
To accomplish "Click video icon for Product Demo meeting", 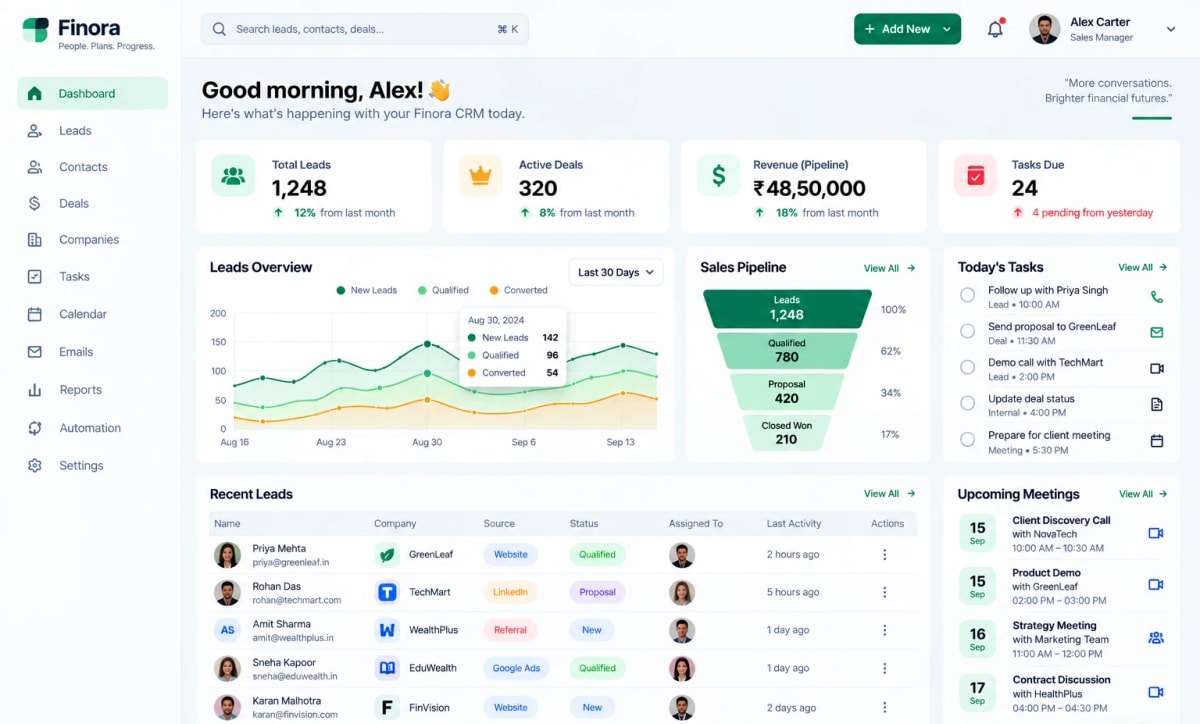I will tap(1156, 584).
